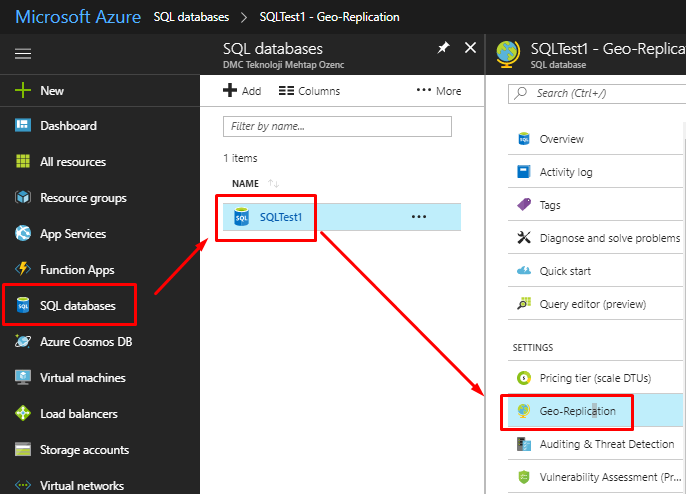Click the Diagnose wrench icon
Image resolution: width=686 pixels, height=494 pixels.
(x=524, y=238)
